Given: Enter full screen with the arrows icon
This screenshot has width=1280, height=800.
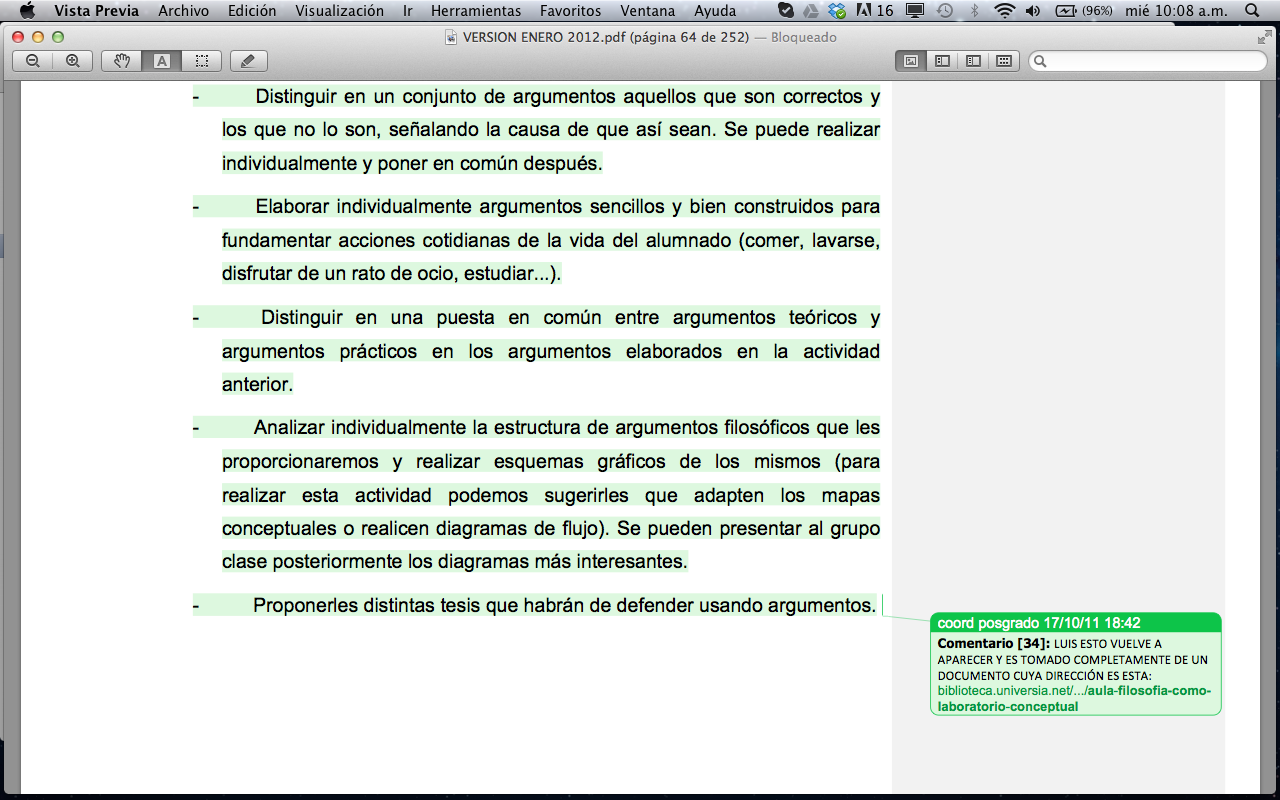Looking at the screenshot, I should (x=1264, y=37).
